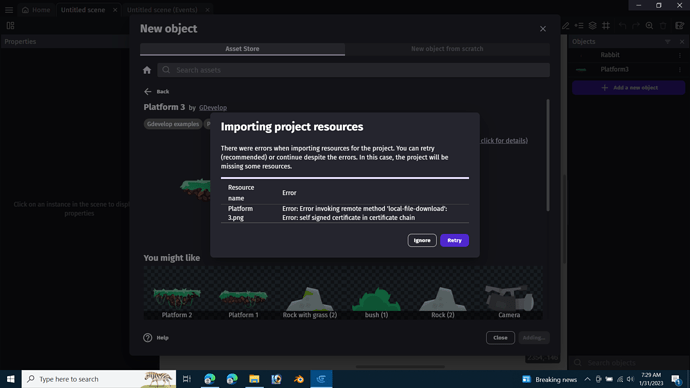Viewport: 690px width, 388px height.
Task: Click the volume icon in system tray
Action: (630, 379)
